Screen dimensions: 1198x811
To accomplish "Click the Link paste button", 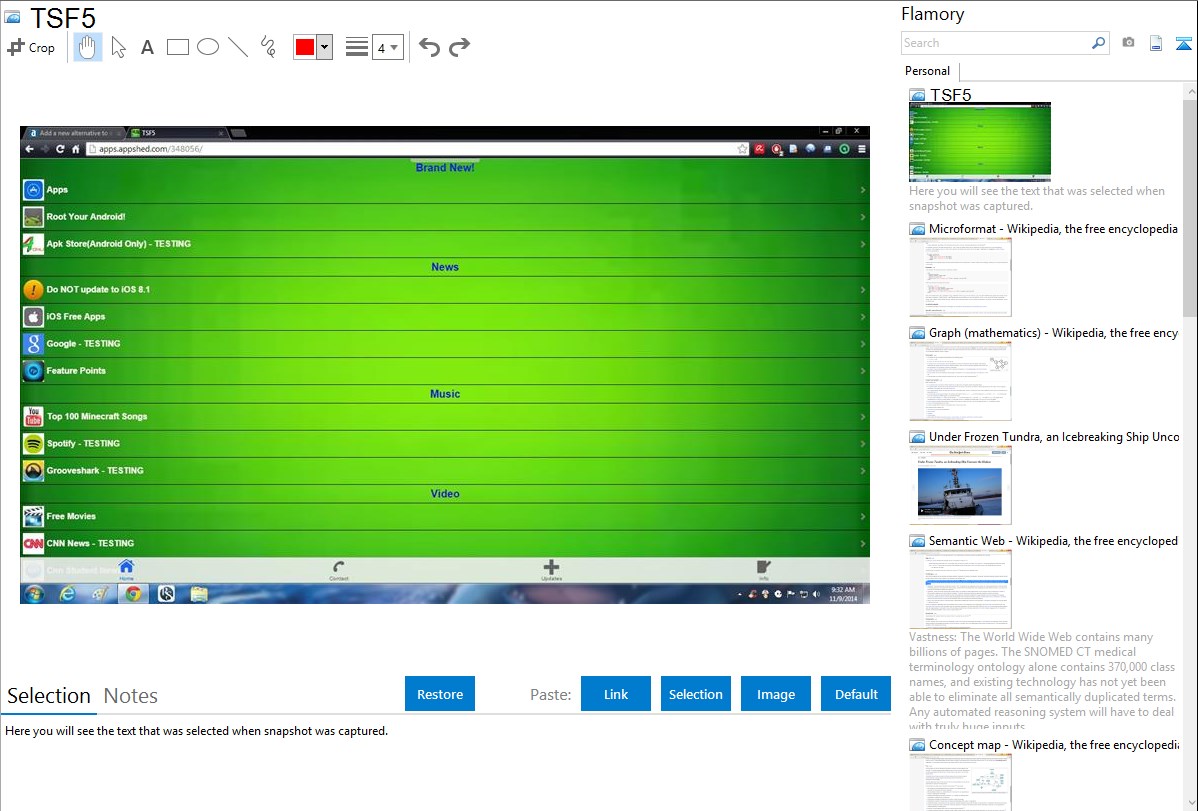I will (616, 694).
